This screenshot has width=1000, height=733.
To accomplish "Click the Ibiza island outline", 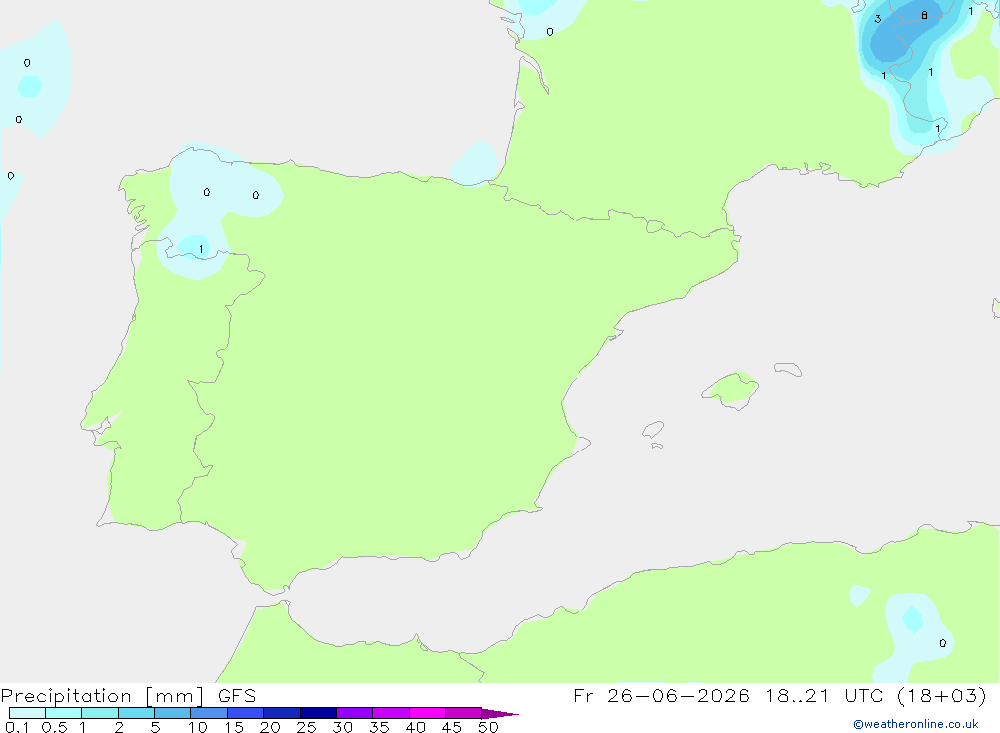I will coord(653,429).
